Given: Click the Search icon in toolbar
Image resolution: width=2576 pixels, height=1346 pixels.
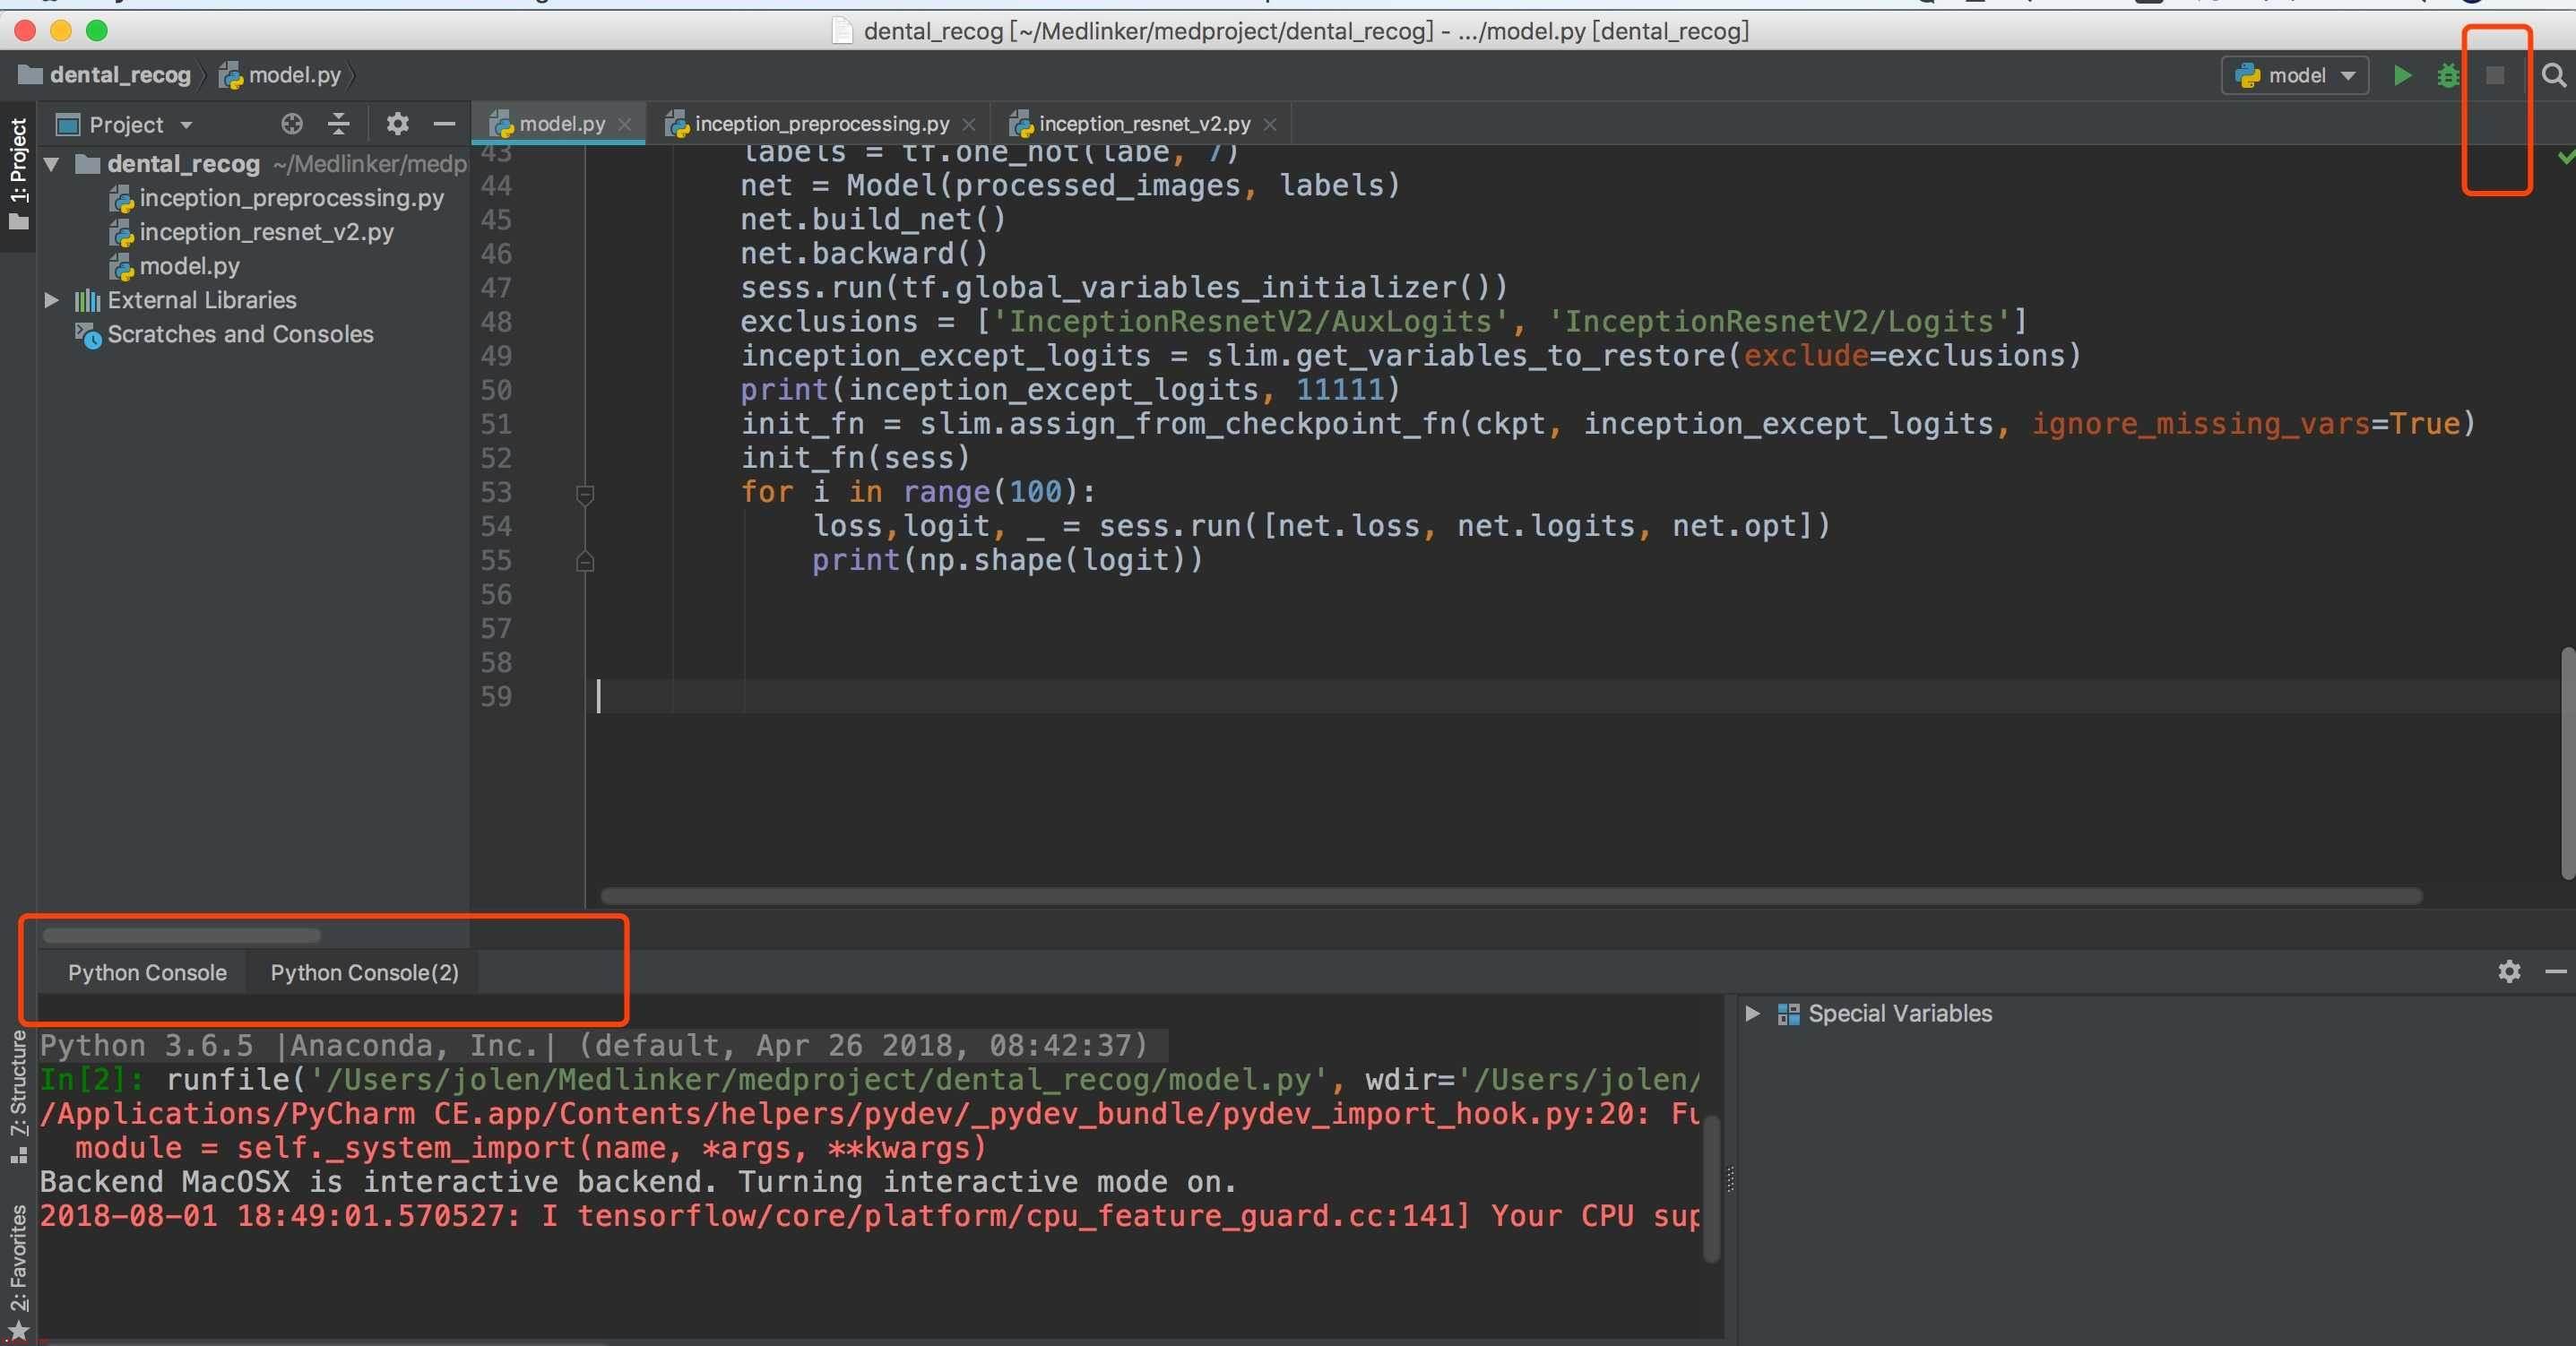Looking at the screenshot, I should pos(2552,73).
